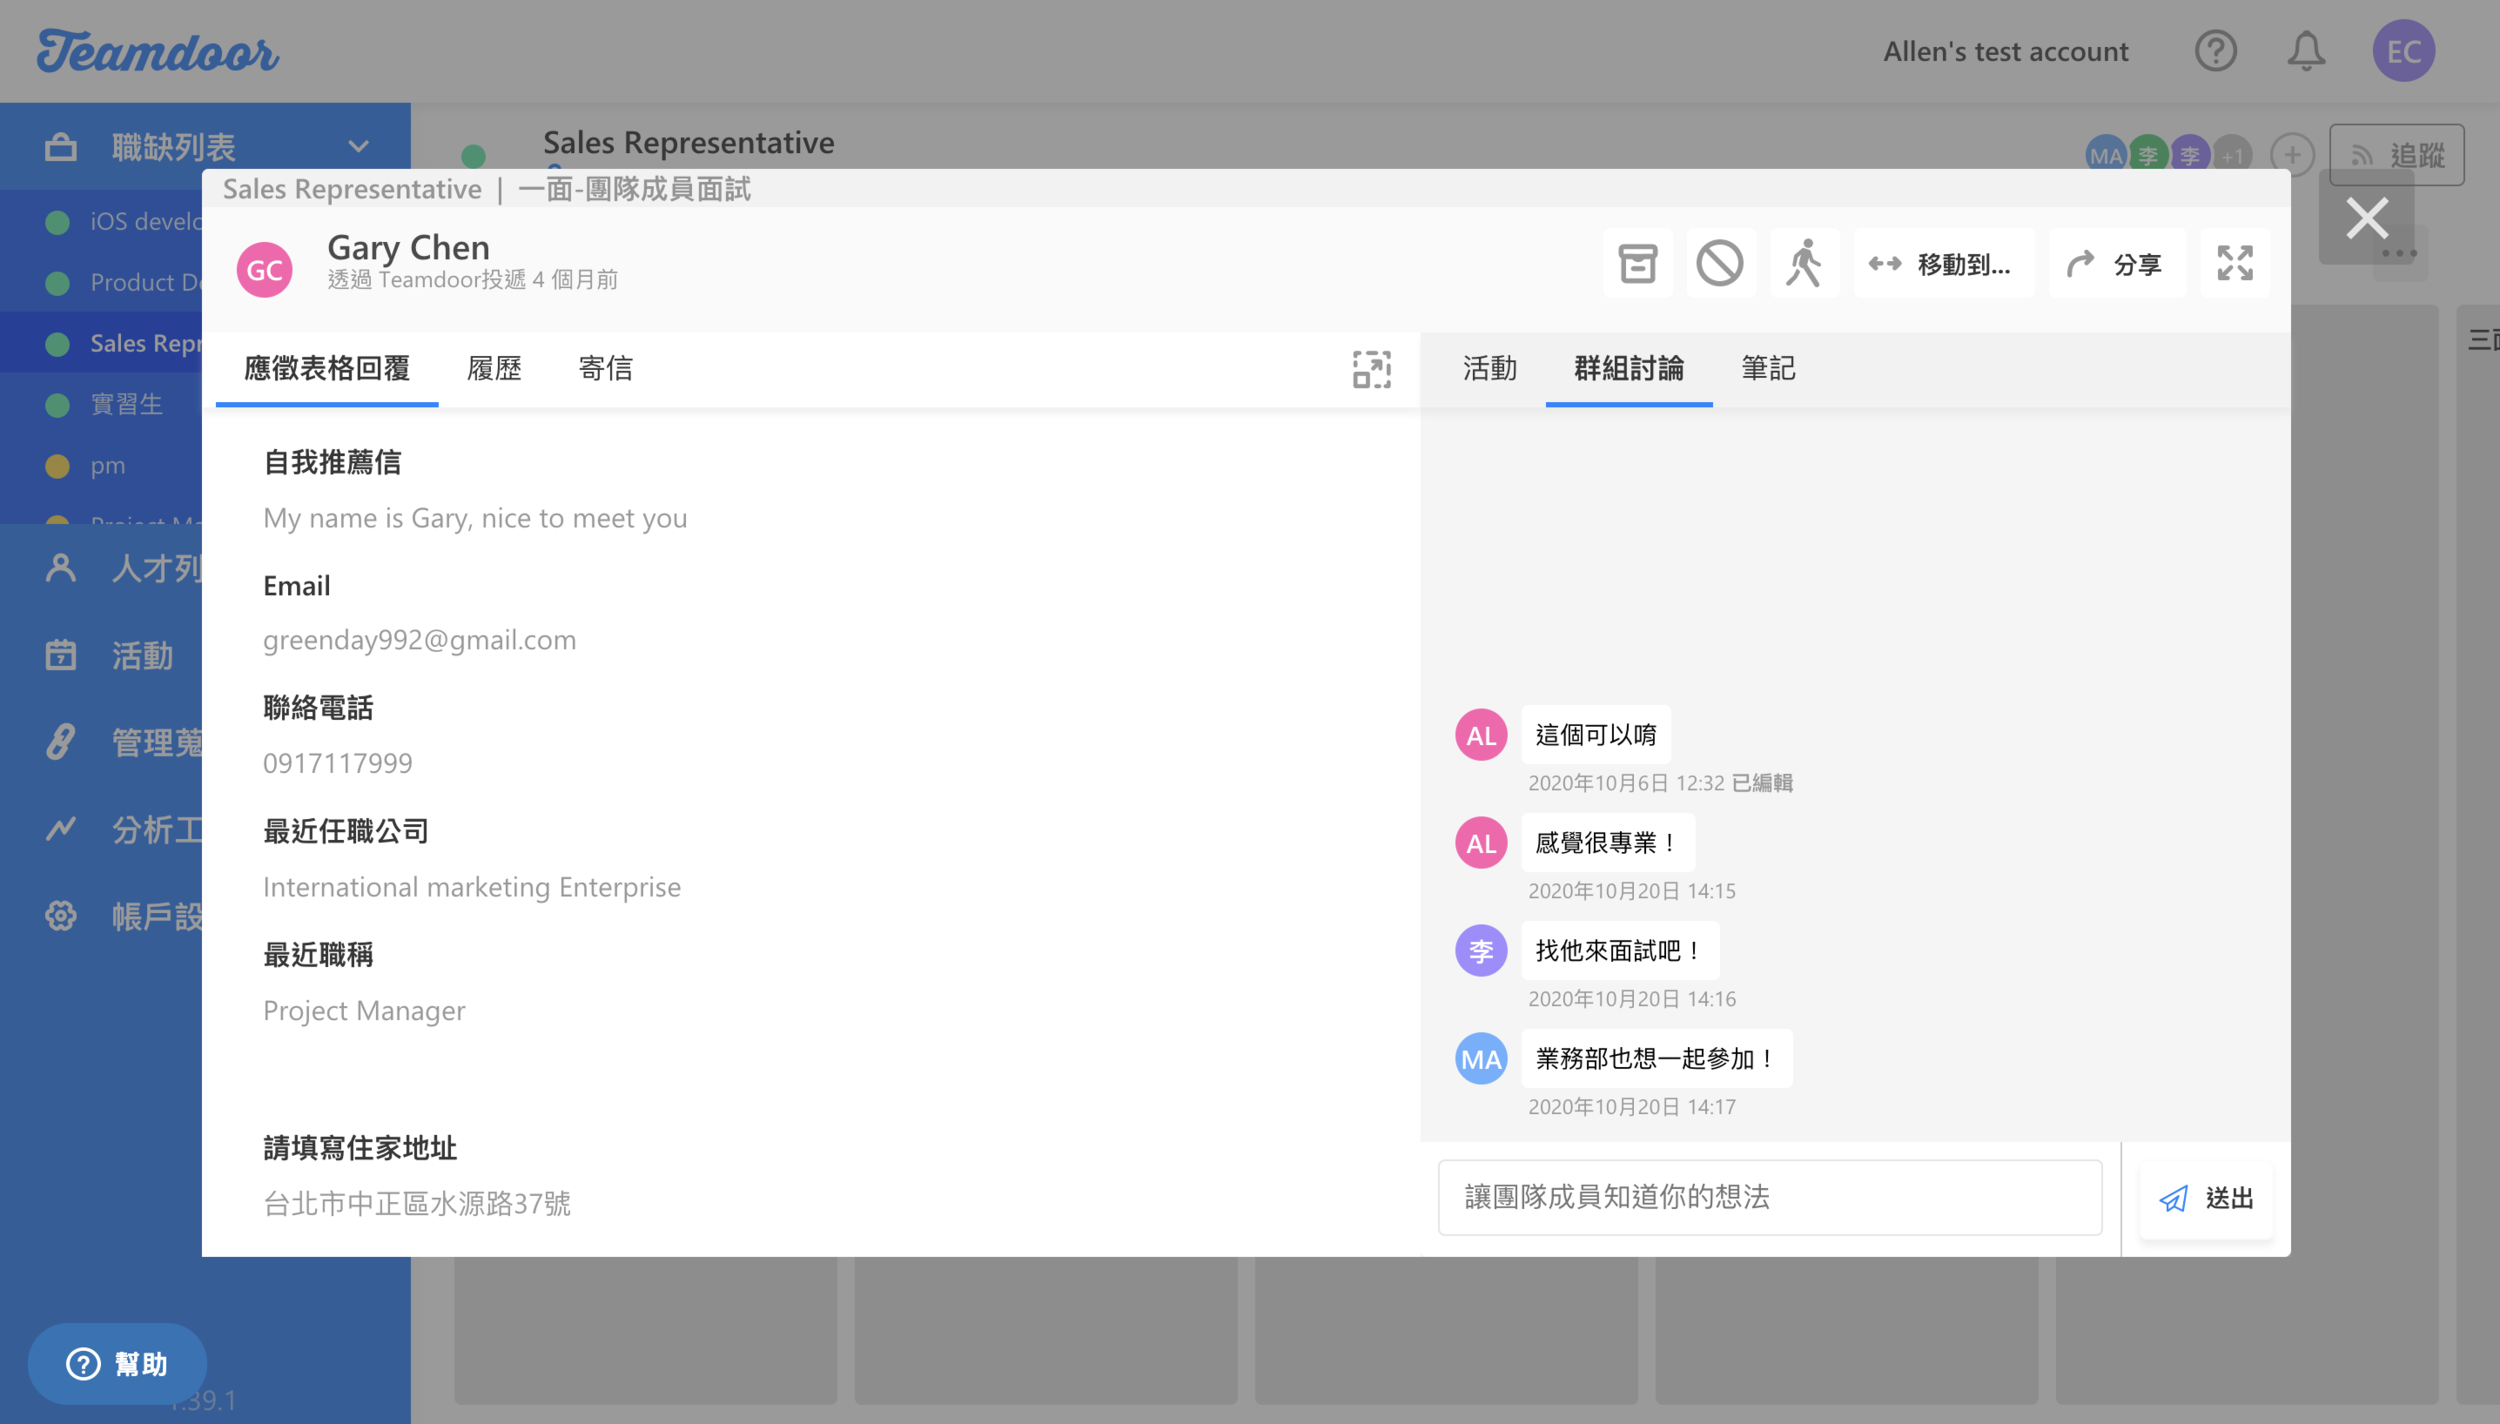
Task: Click the scan expand icon beside 寄信
Action: [1372, 369]
